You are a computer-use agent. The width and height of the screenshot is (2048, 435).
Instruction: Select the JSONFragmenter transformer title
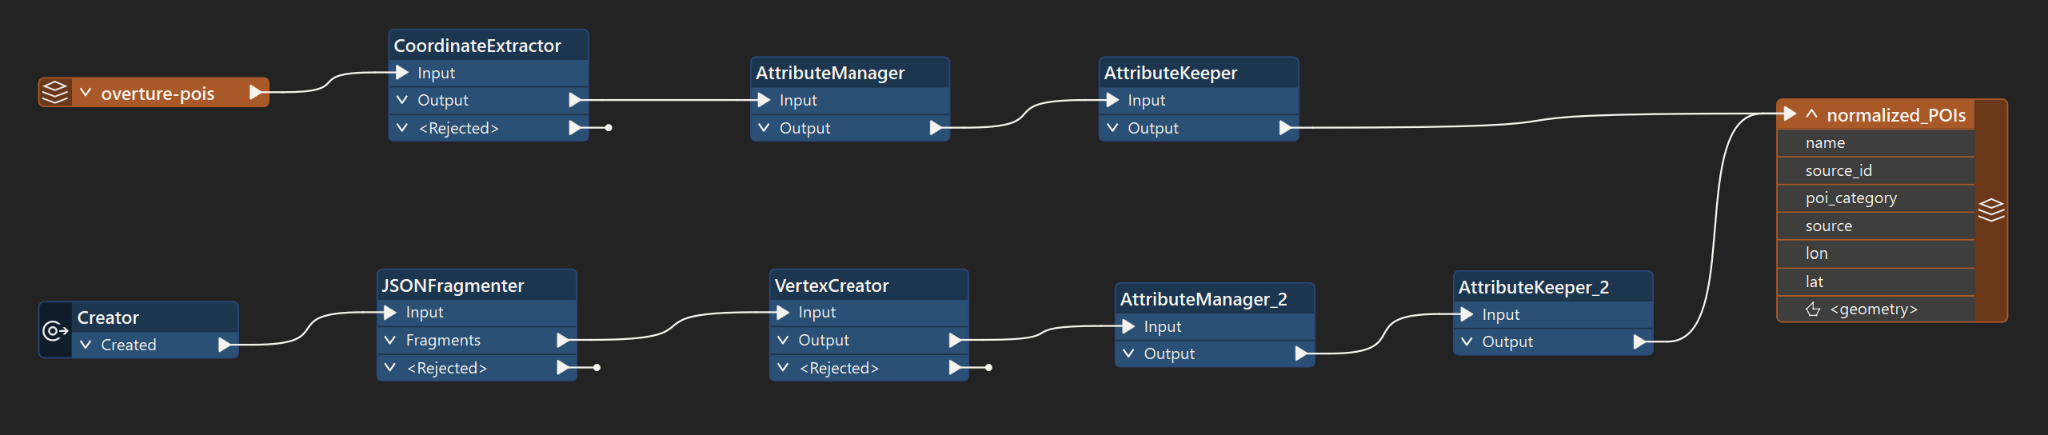pos(452,285)
